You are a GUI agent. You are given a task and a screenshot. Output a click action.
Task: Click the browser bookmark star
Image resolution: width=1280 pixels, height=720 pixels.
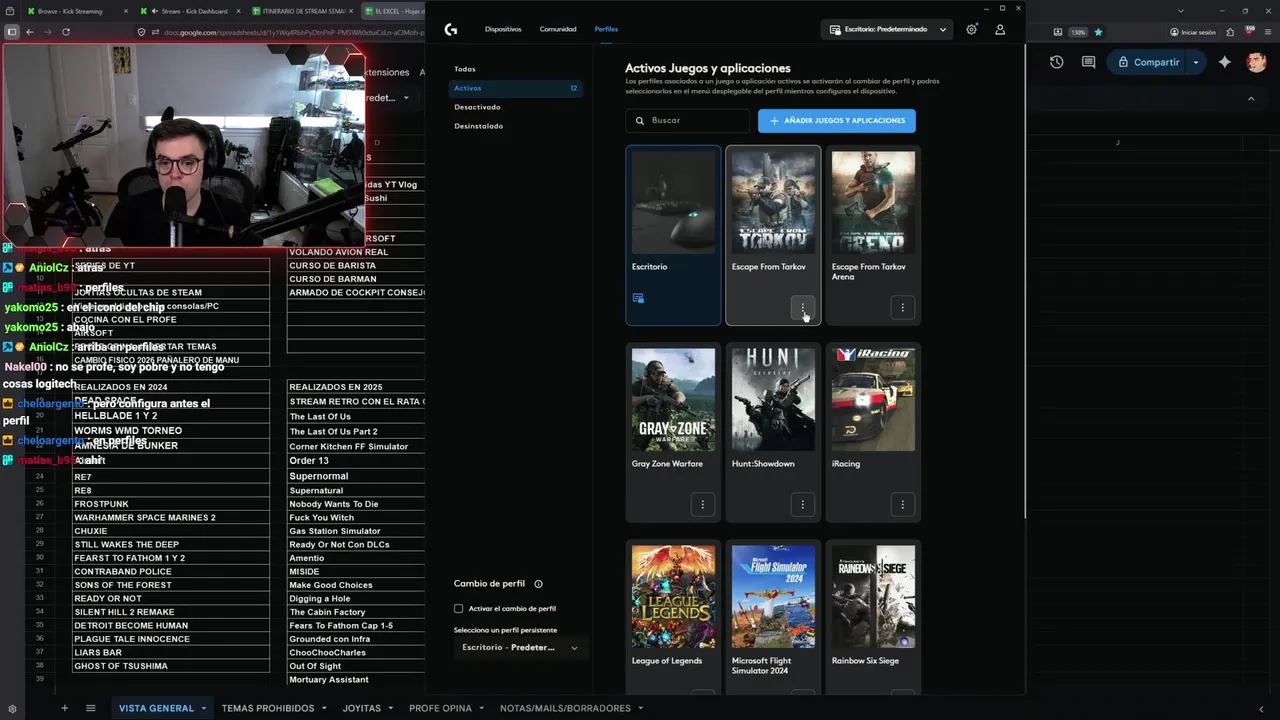pyautogui.click(x=1098, y=32)
